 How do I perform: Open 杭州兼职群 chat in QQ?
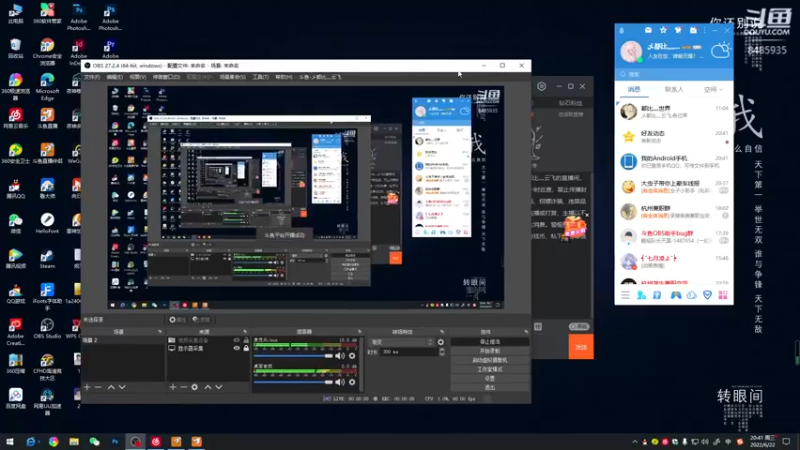tap(674, 212)
